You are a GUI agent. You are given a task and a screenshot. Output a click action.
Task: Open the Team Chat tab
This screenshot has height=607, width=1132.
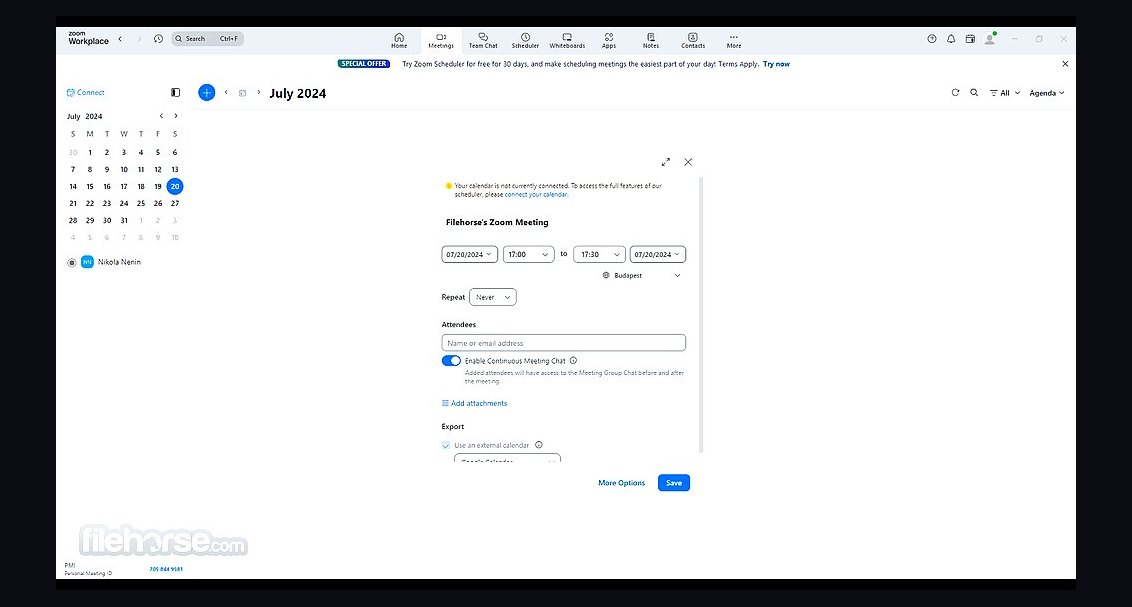pos(483,40)
